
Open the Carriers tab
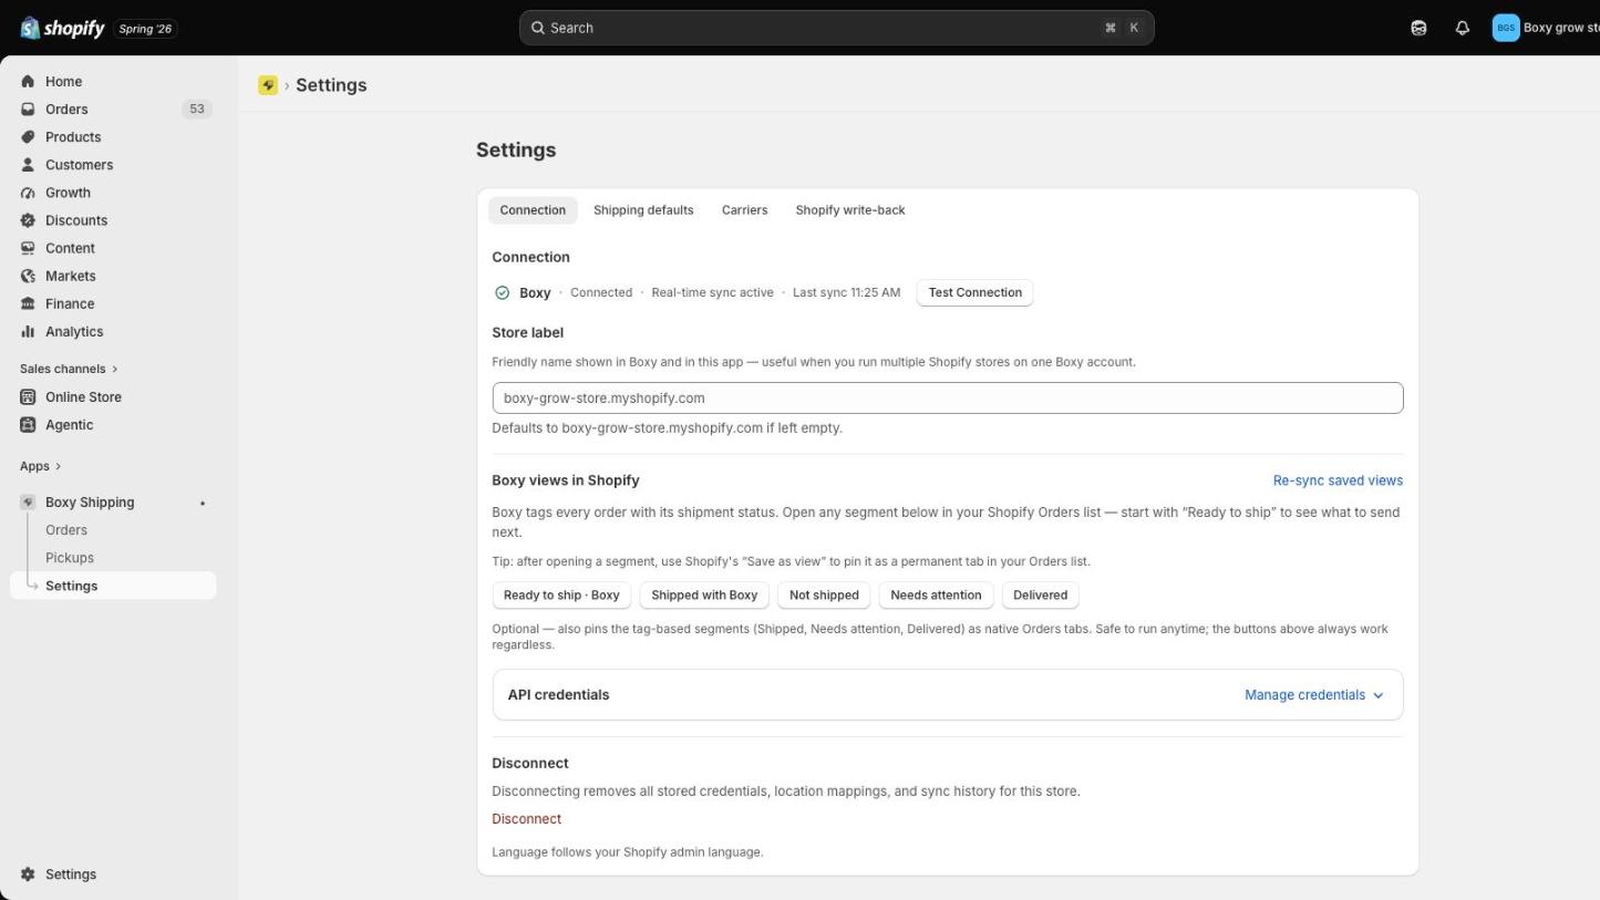[745, 210]
